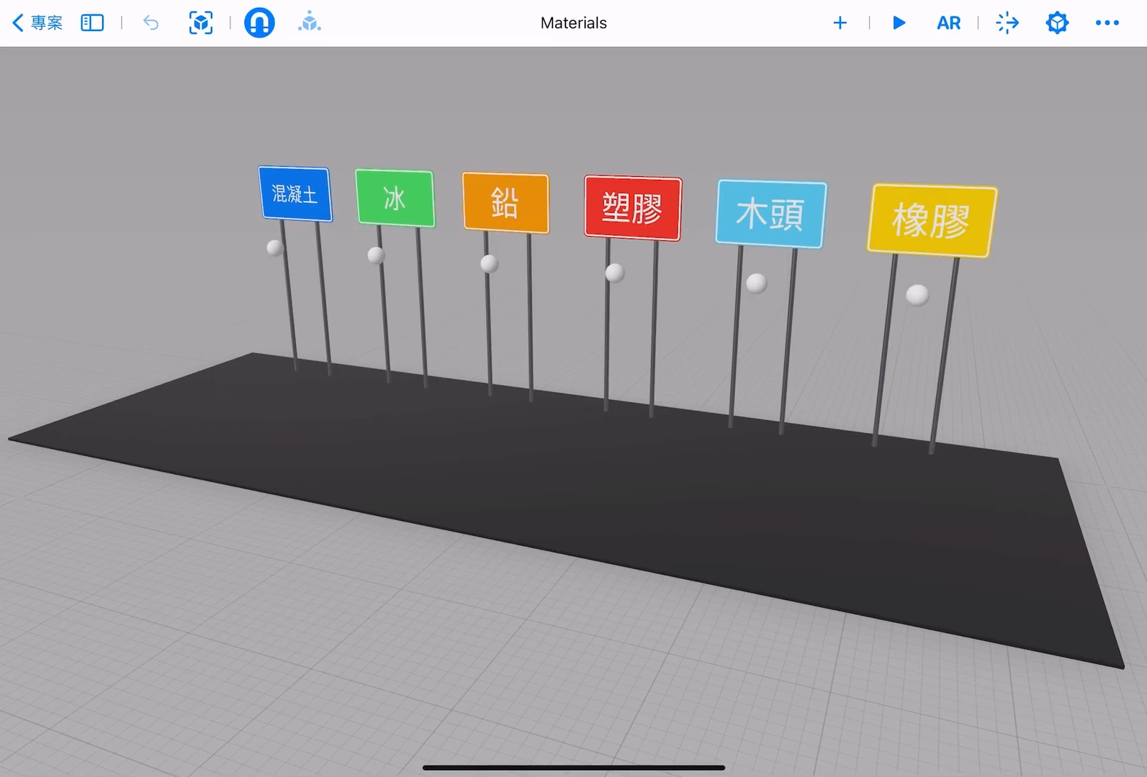This screenshot has height=777, width=1147.
Task: Select the ball under 冰 sign
Action: [376, 255]
